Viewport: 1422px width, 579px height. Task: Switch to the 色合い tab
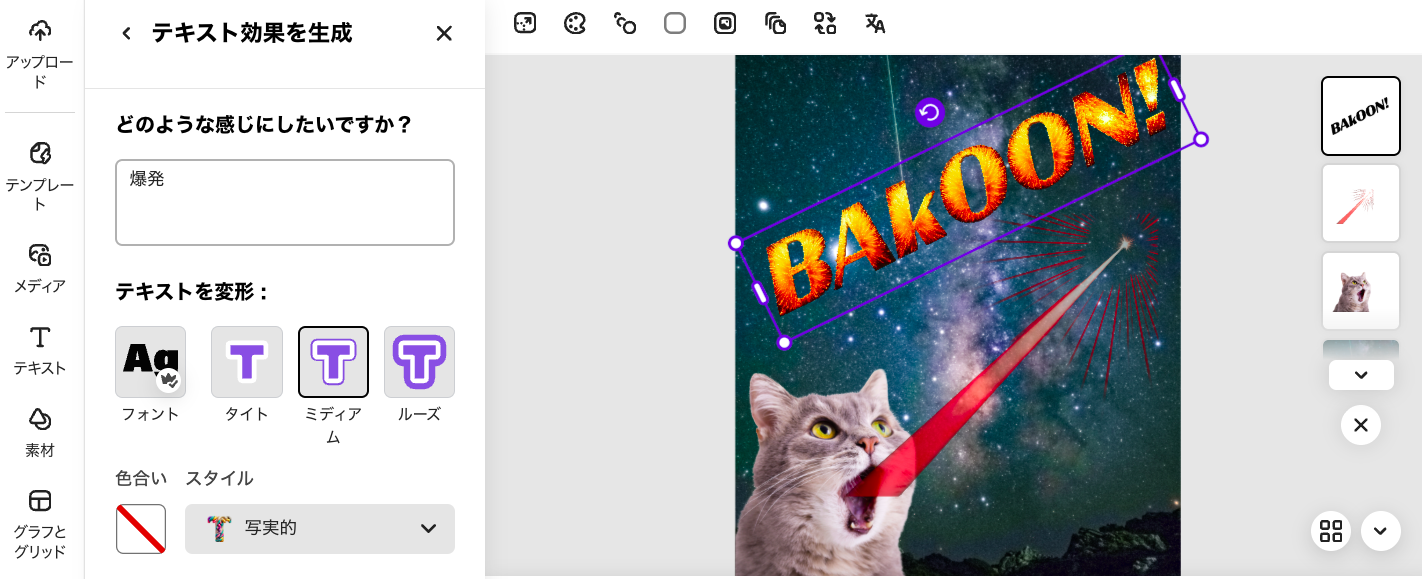tap(140, 478)
